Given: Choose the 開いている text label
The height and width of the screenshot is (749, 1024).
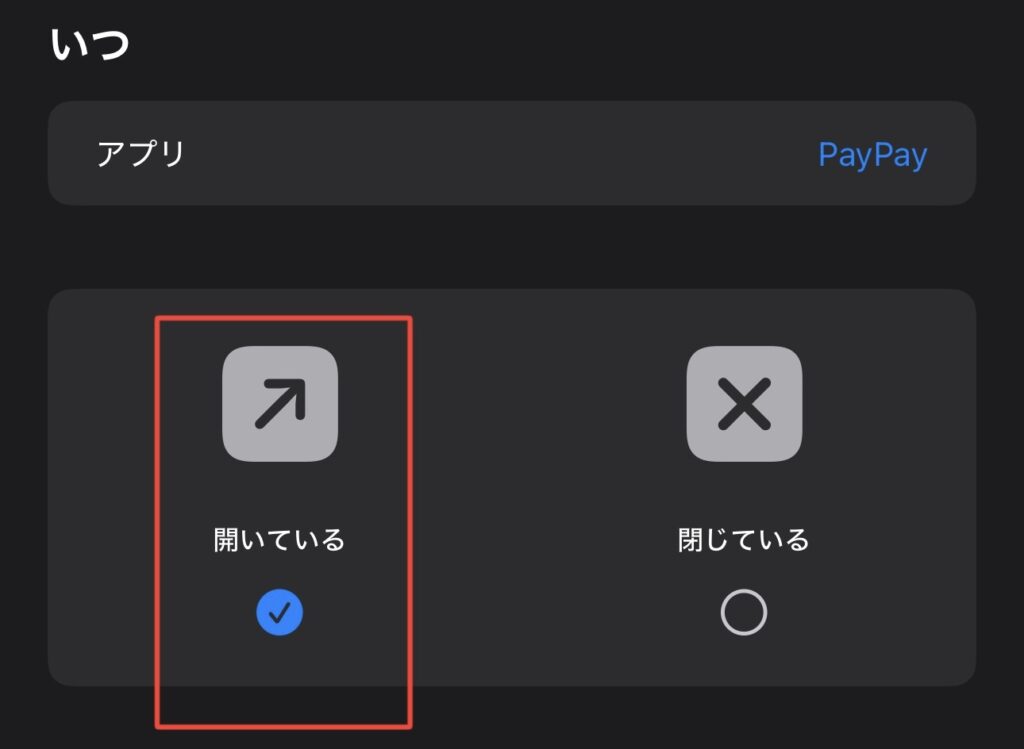Looking at the screenshot, I should [280, 540].
